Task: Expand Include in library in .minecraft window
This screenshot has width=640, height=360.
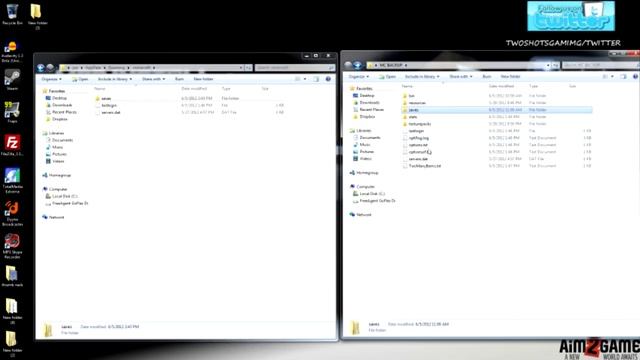Action: [x=115, y=79]
